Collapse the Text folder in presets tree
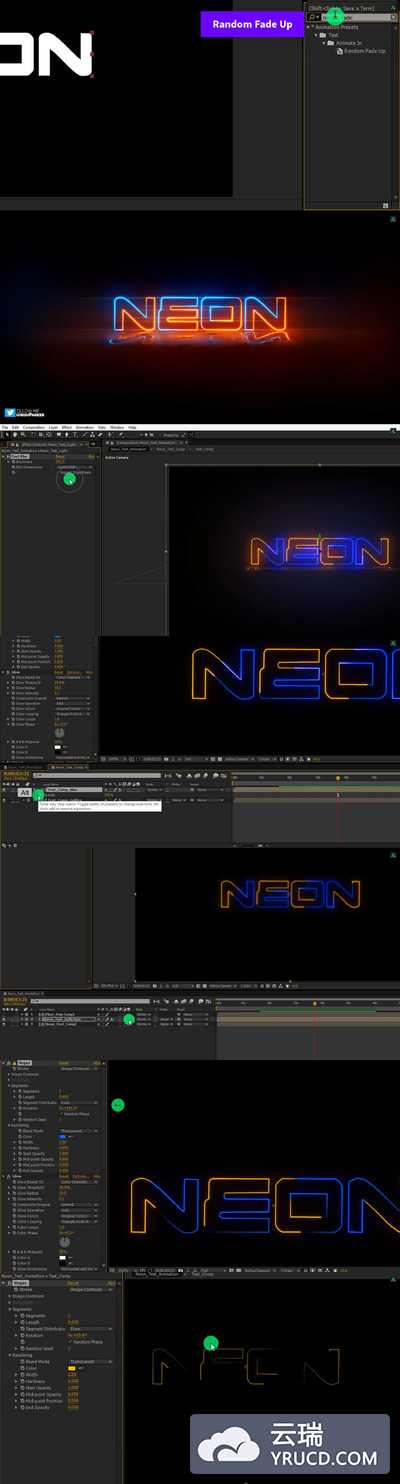The width and height of the screenshot is (400, 1484). point(317,35)
